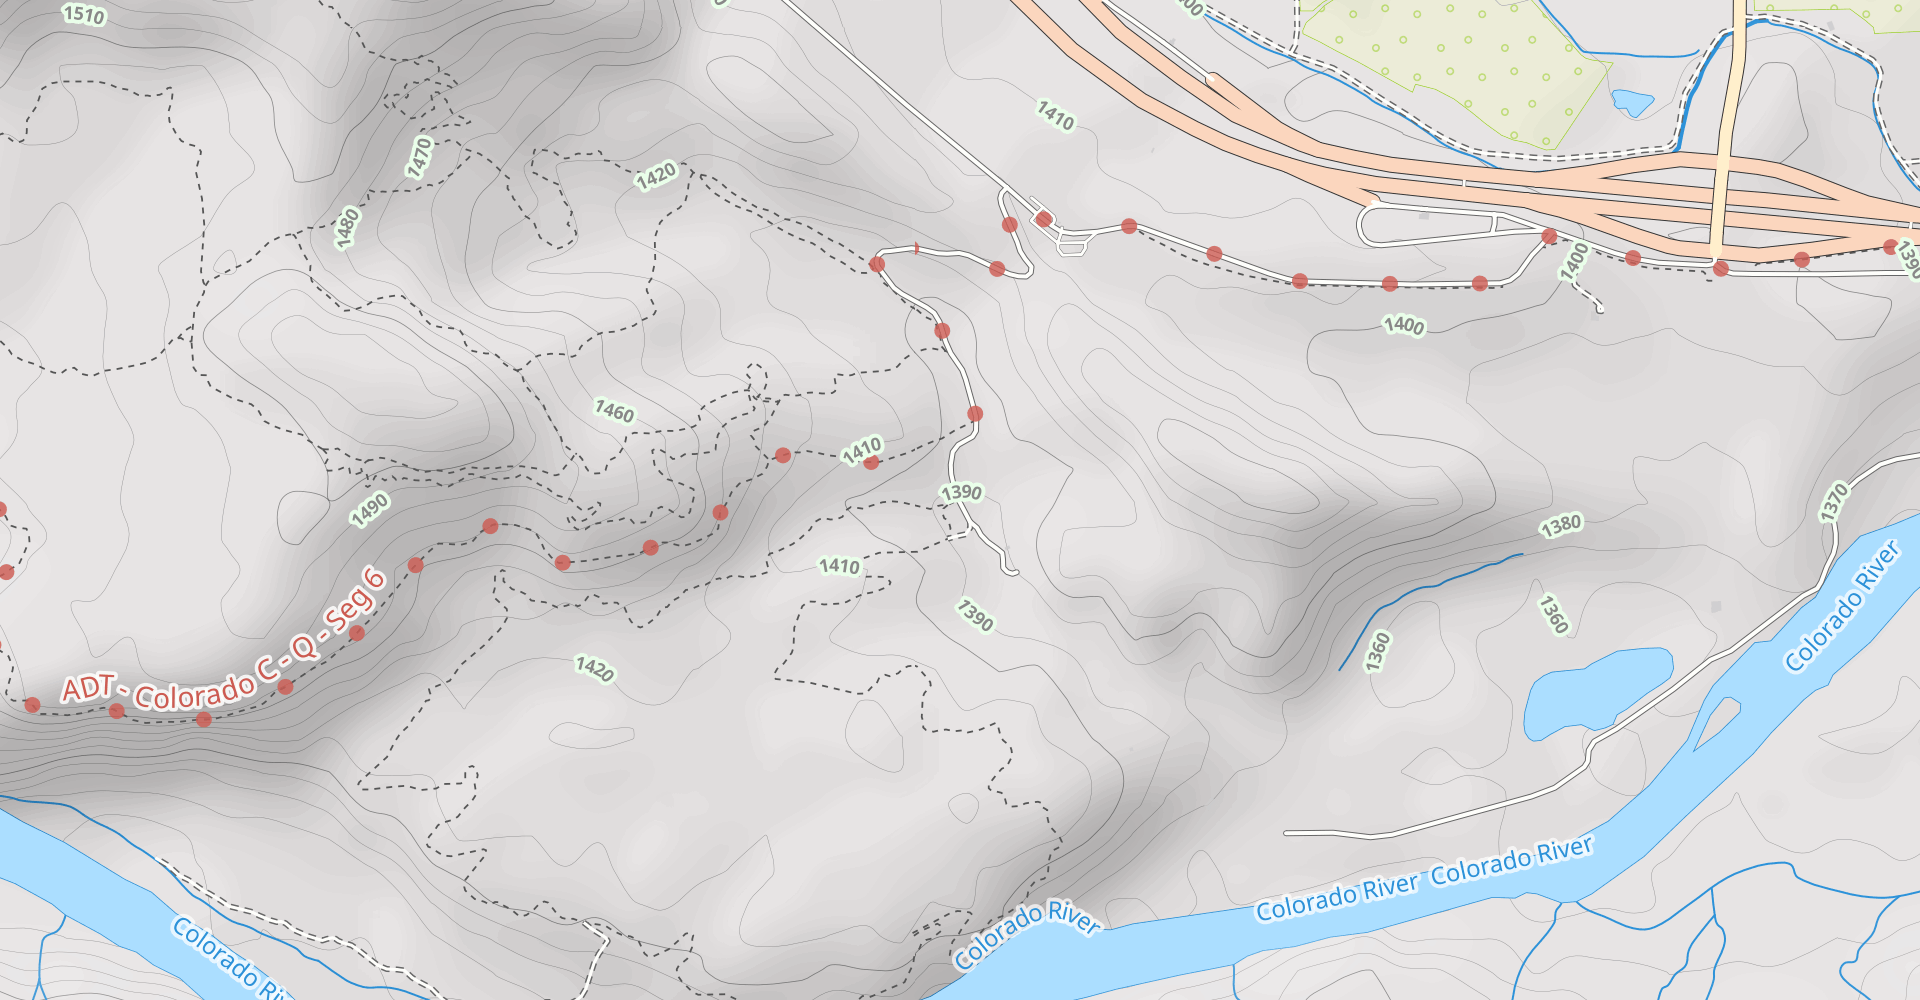This screenshot has width=1920, height=1000.
Task: Click the small blue pond beside the green orchard
Action: click(1632, 102)
